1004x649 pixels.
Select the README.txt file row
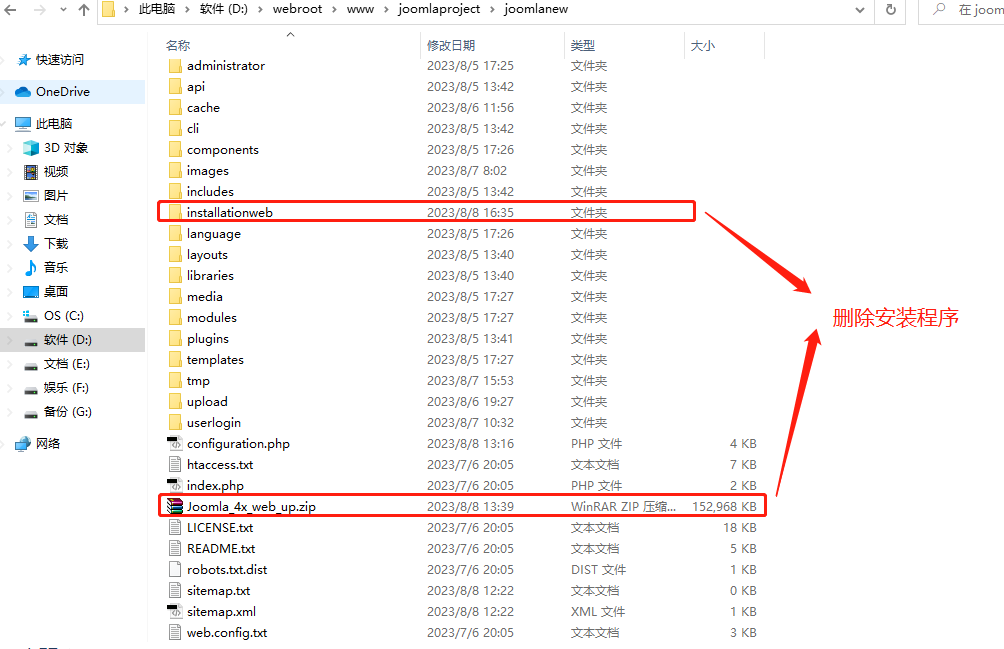point(221,548)
